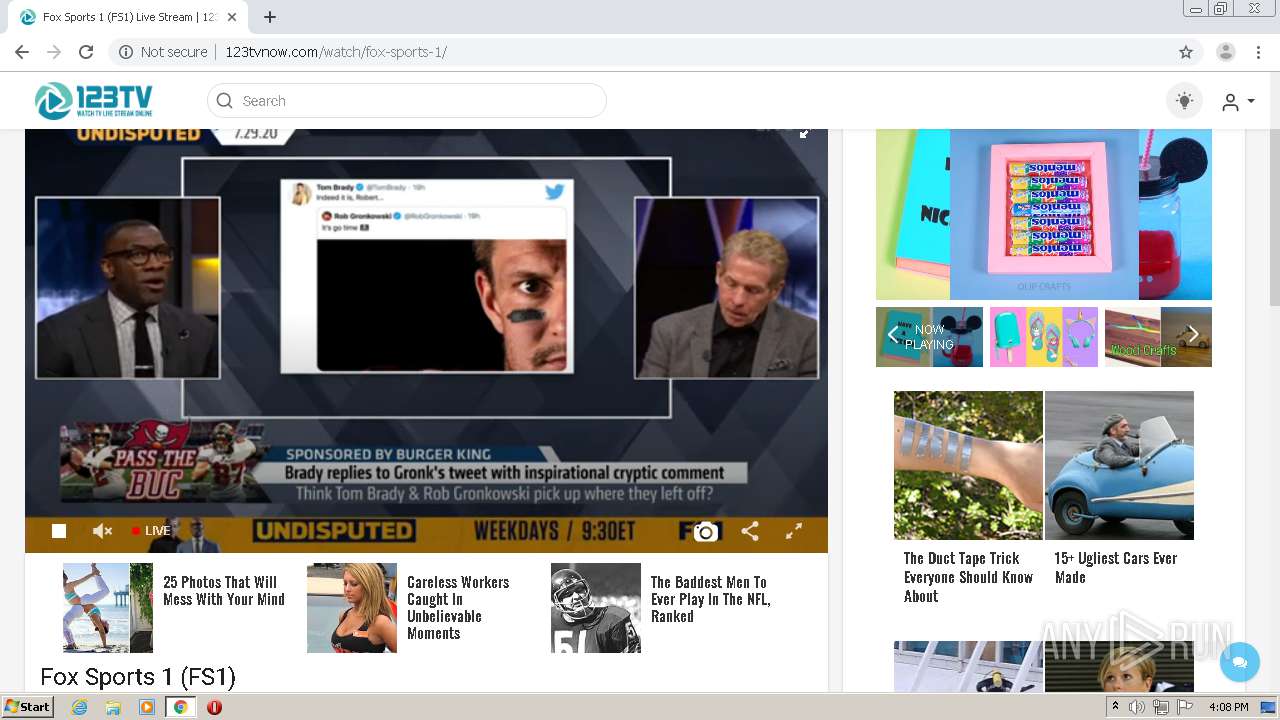The height and width of the screenshot is (720, 1280).
Task: Open file explorer from taskbar
Action: (113, 707)
